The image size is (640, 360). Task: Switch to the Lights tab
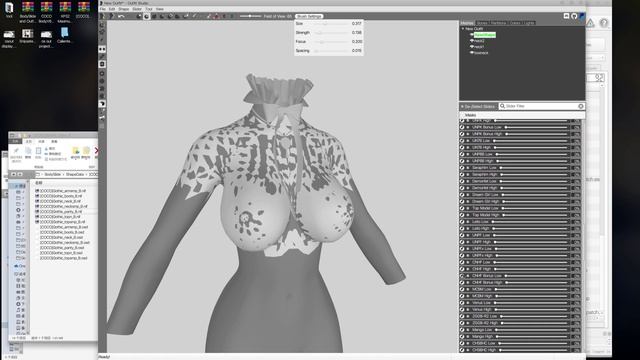tap(529, 23)
